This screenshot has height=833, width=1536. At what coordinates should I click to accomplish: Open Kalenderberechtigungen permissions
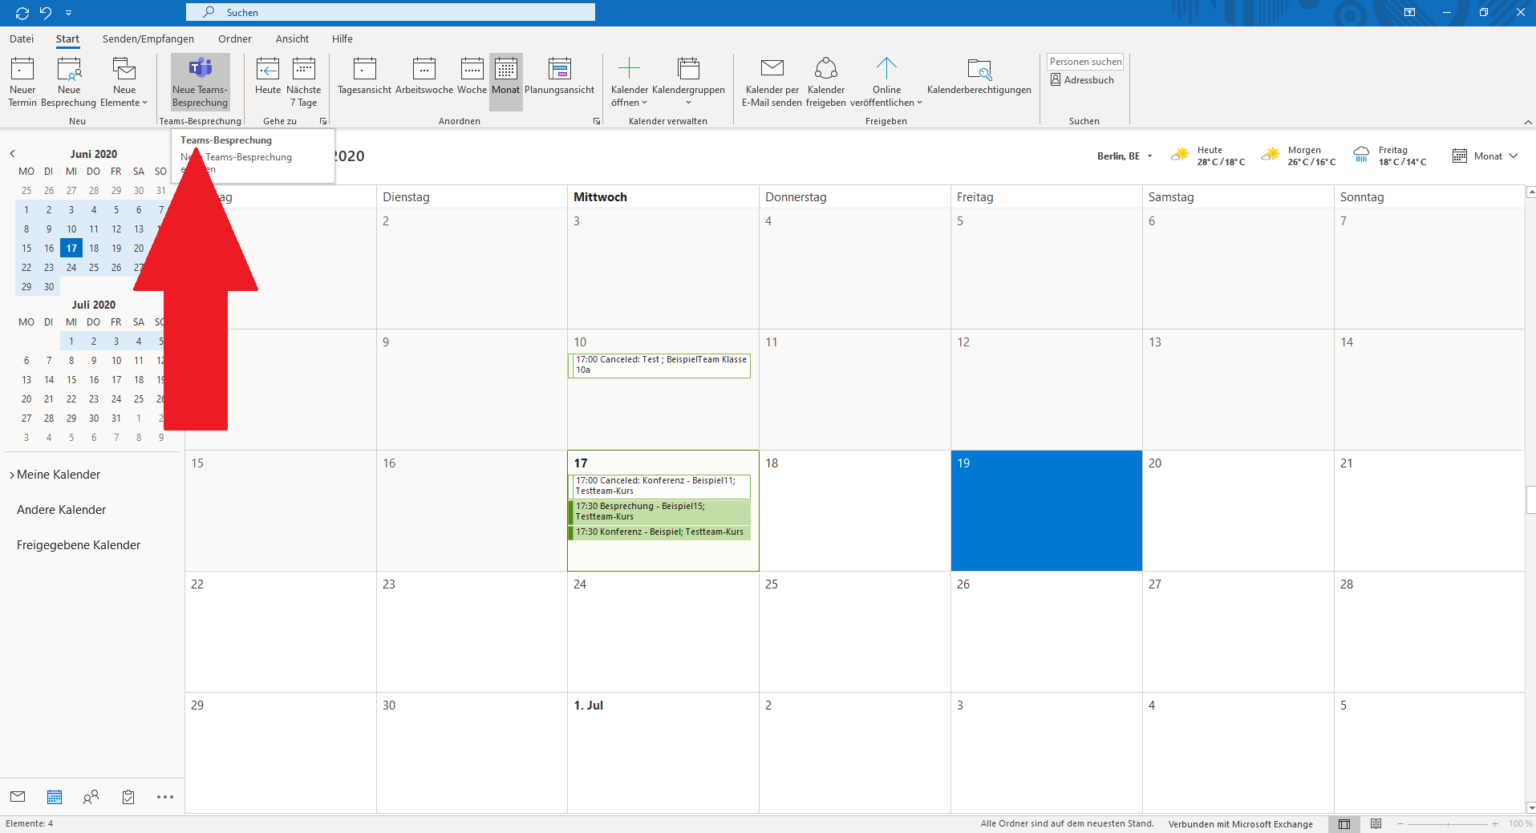[x=978, y=78]
